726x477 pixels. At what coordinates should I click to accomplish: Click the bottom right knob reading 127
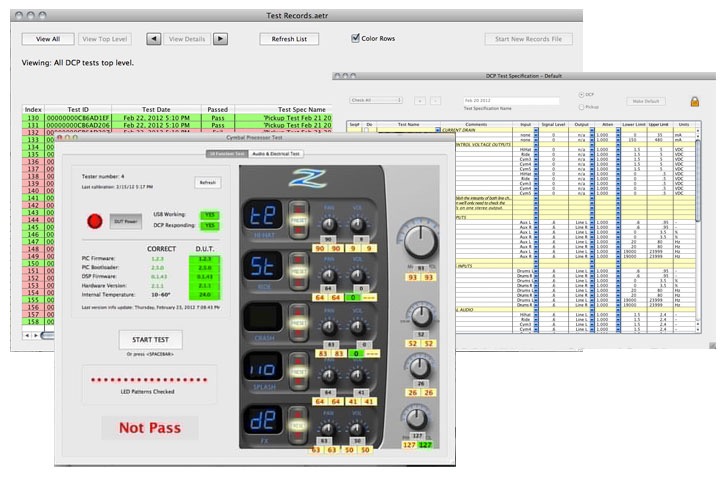point(416,418)
